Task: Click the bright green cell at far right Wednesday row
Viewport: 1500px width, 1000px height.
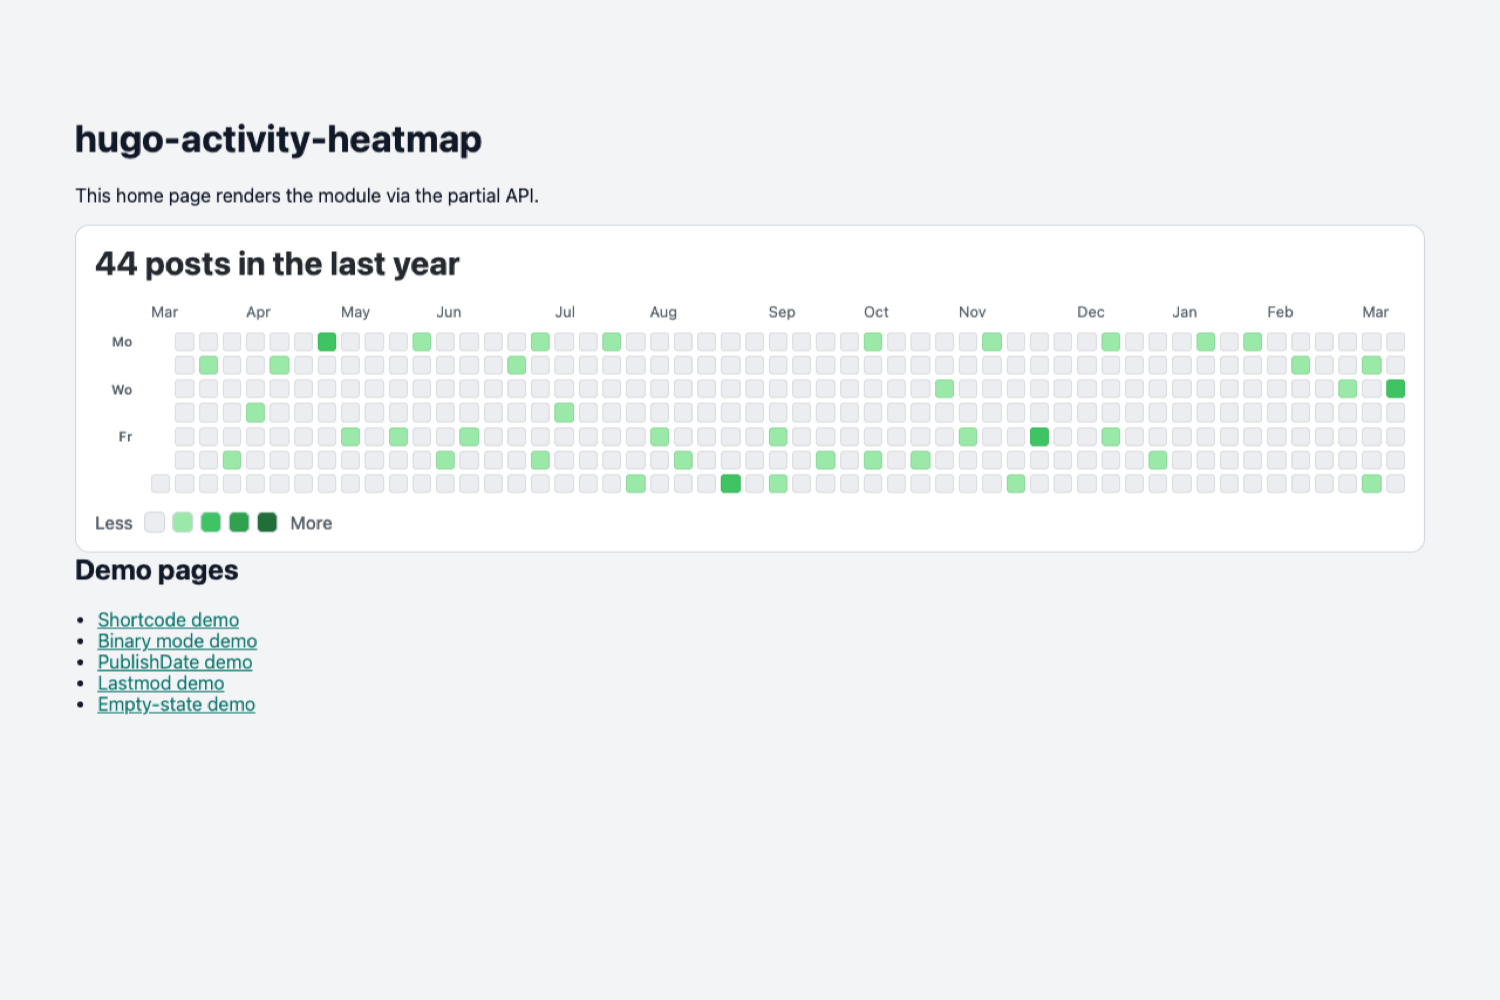Action: 1396,388
